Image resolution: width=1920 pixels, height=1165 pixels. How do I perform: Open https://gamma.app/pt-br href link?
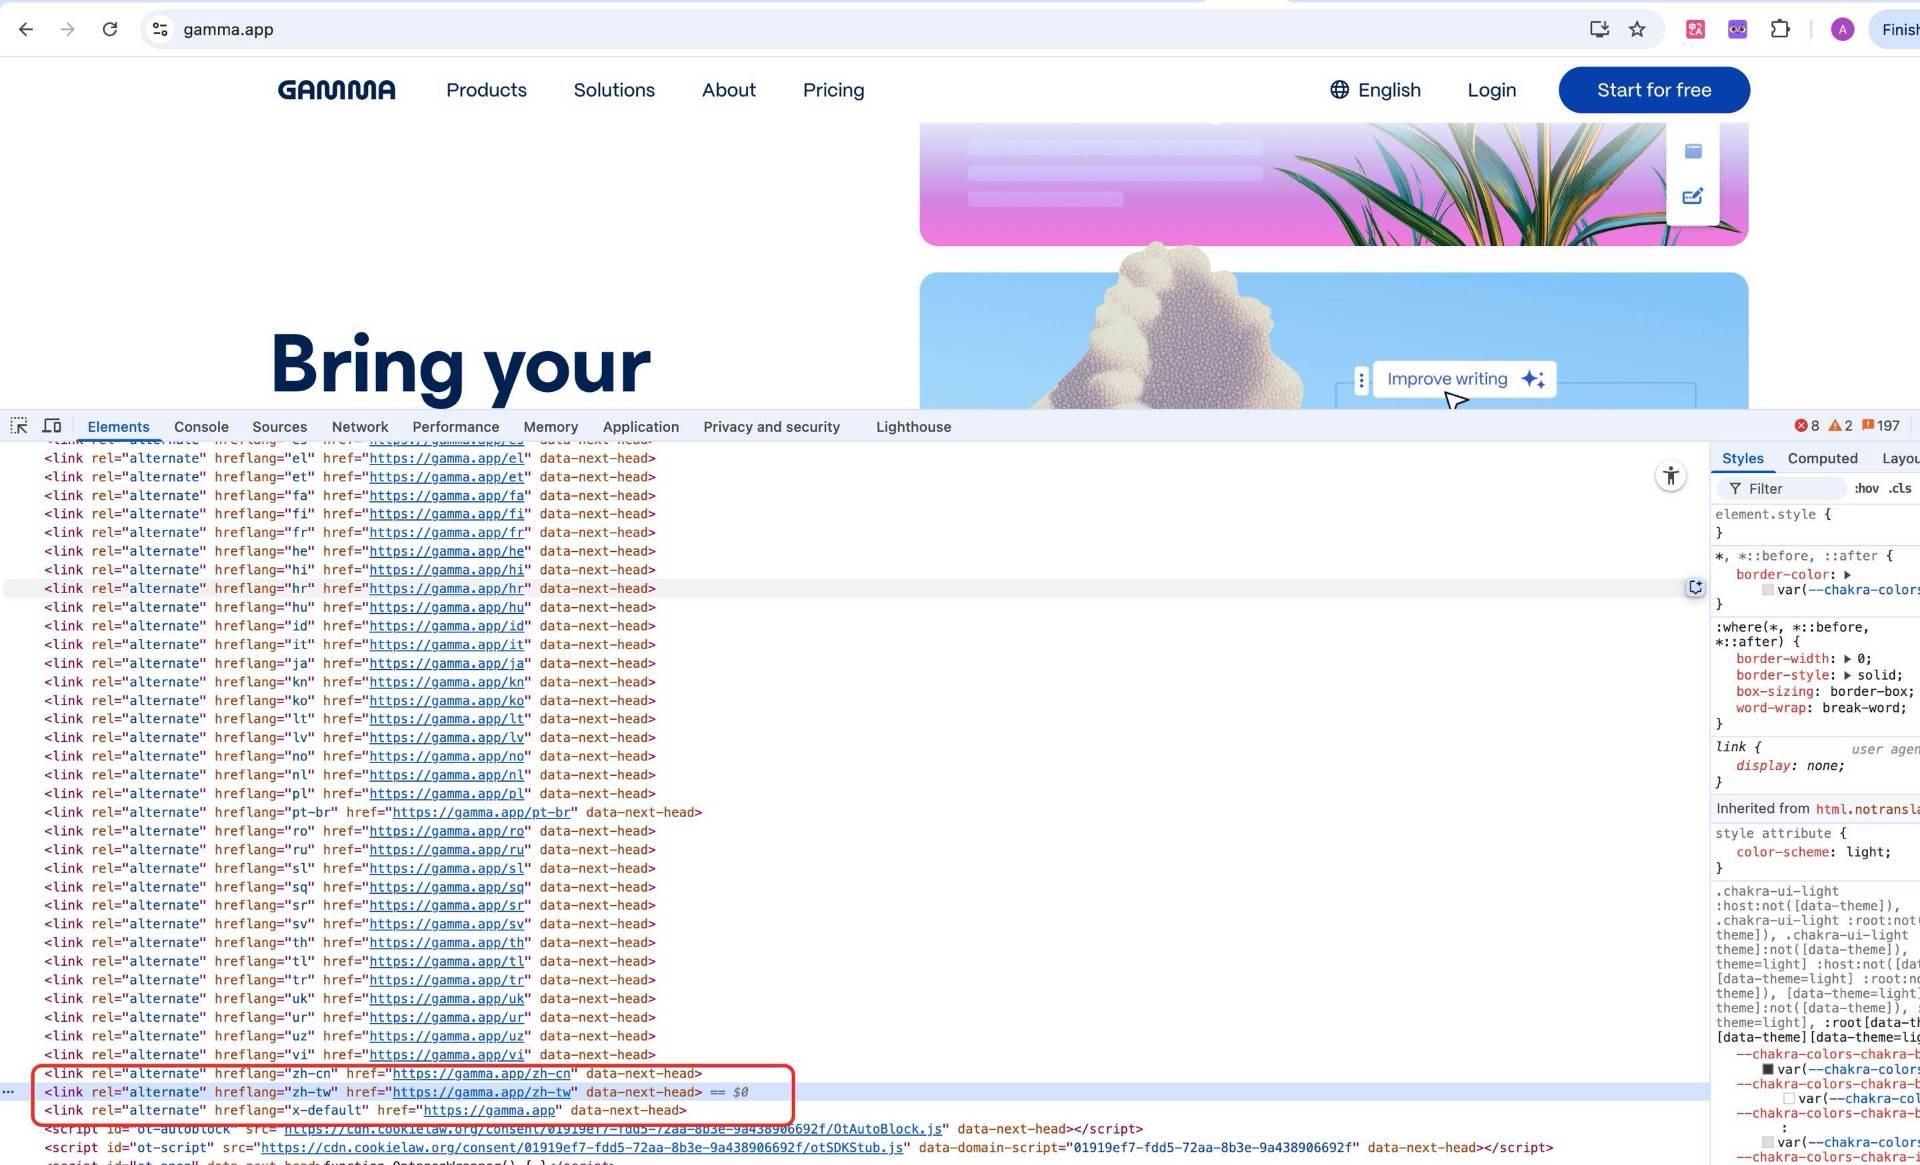pos(482,812)
